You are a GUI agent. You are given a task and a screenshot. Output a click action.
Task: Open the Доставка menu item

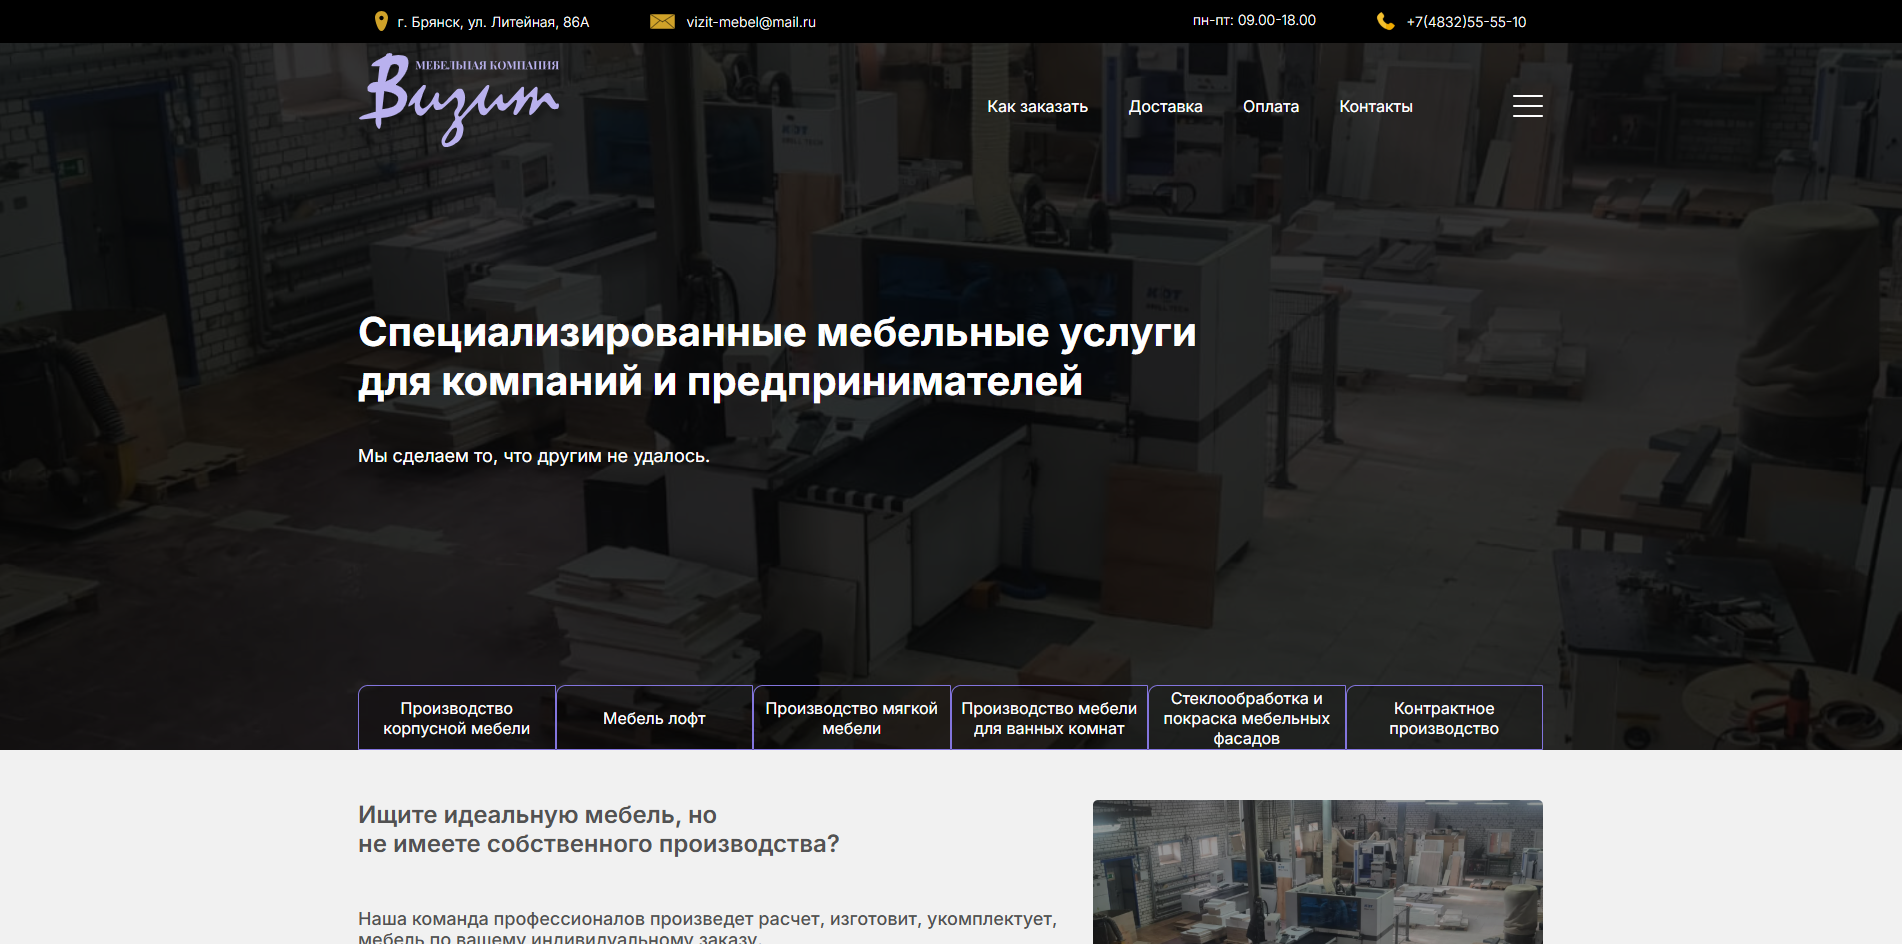click(1165, 106)
